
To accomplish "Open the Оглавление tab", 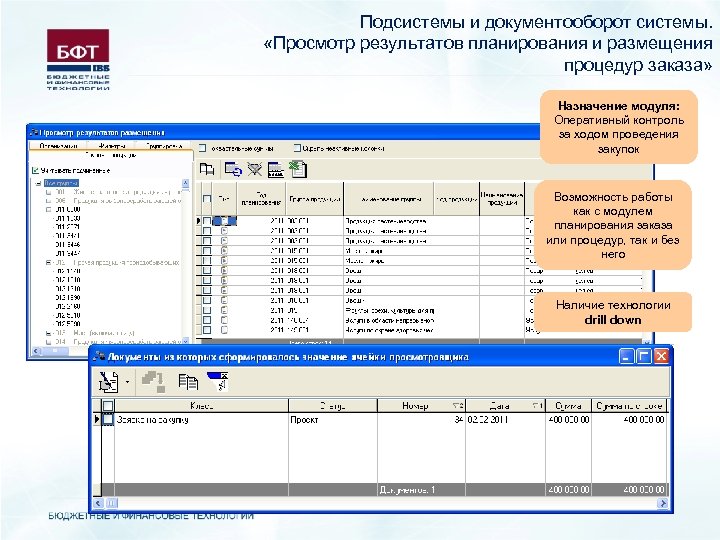I will pos(58,146).
